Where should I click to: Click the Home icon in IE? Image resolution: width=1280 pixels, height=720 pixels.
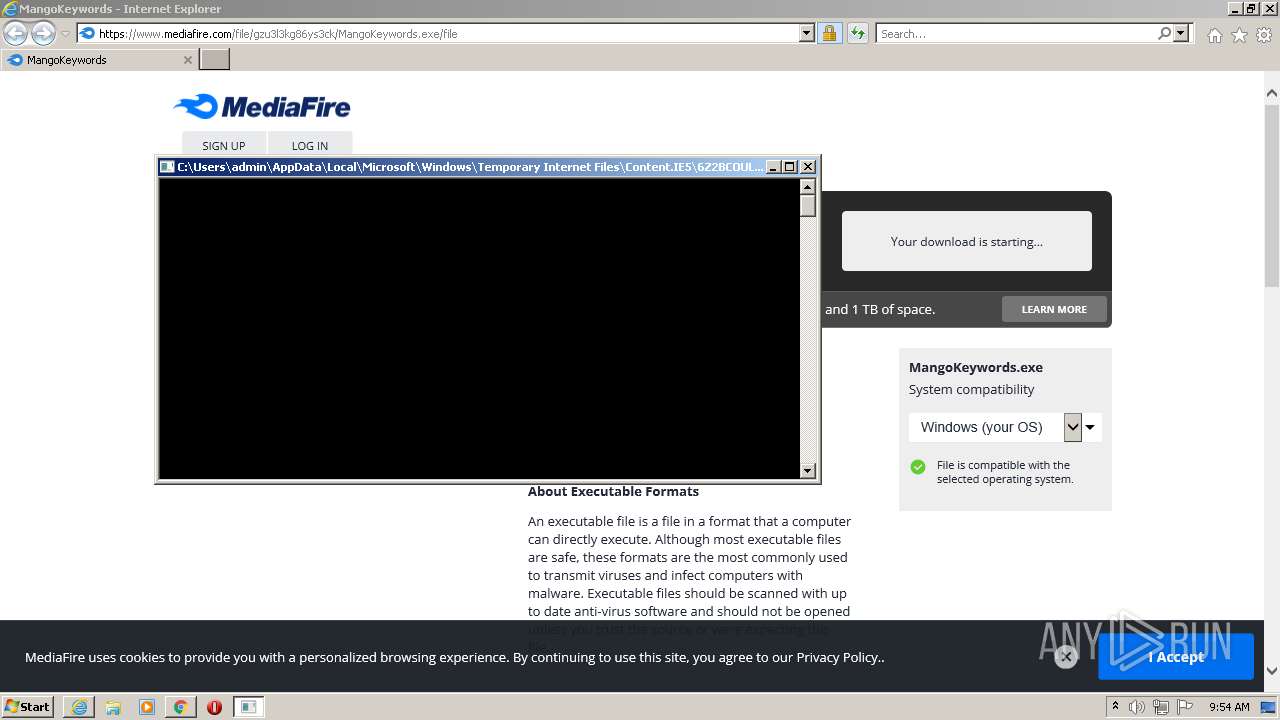click(x=1214, y=35)
